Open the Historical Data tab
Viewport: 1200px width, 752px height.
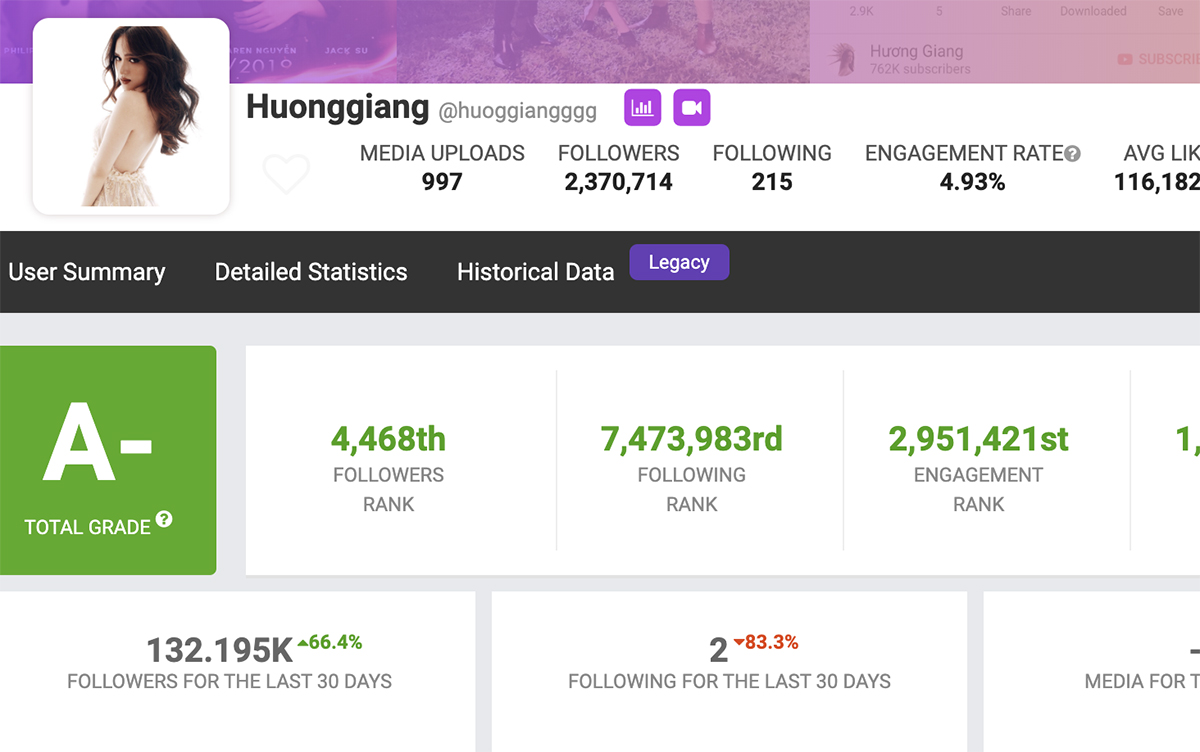click(x=535, y=272)
